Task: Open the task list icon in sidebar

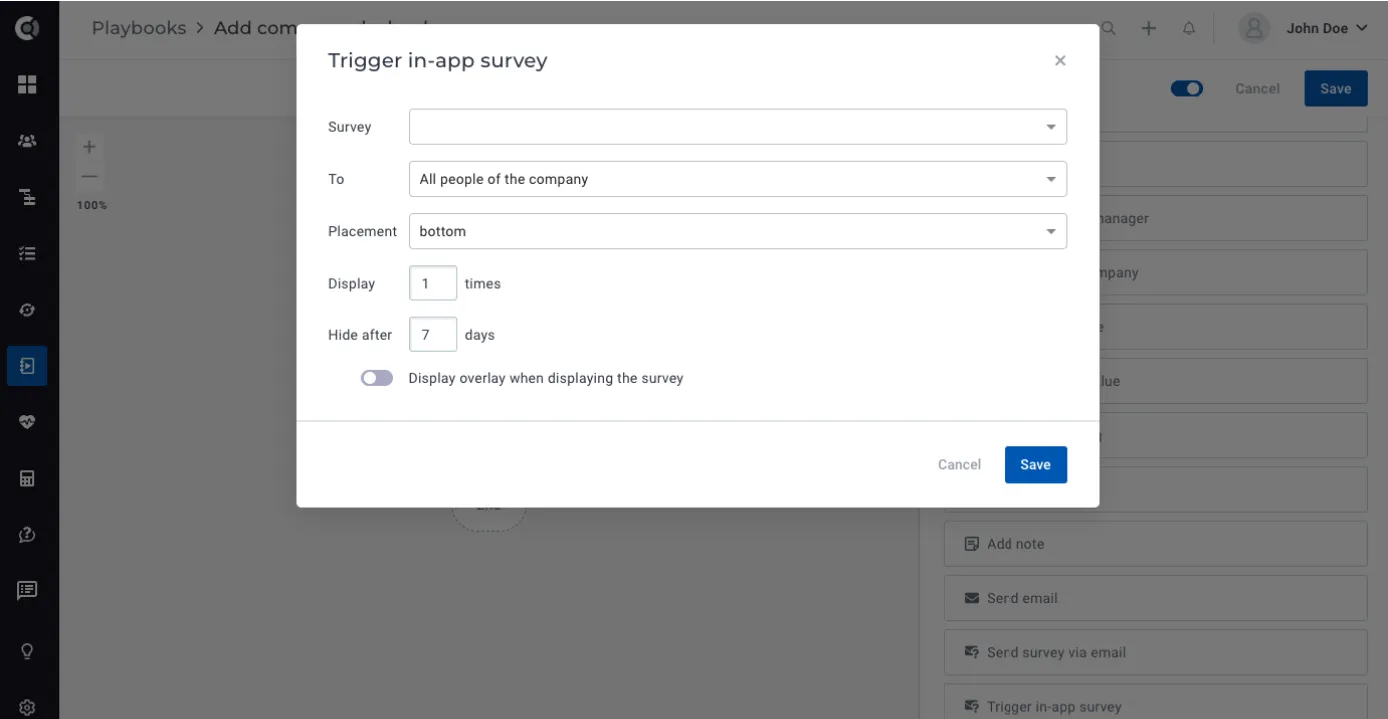Action: [27, 254]
